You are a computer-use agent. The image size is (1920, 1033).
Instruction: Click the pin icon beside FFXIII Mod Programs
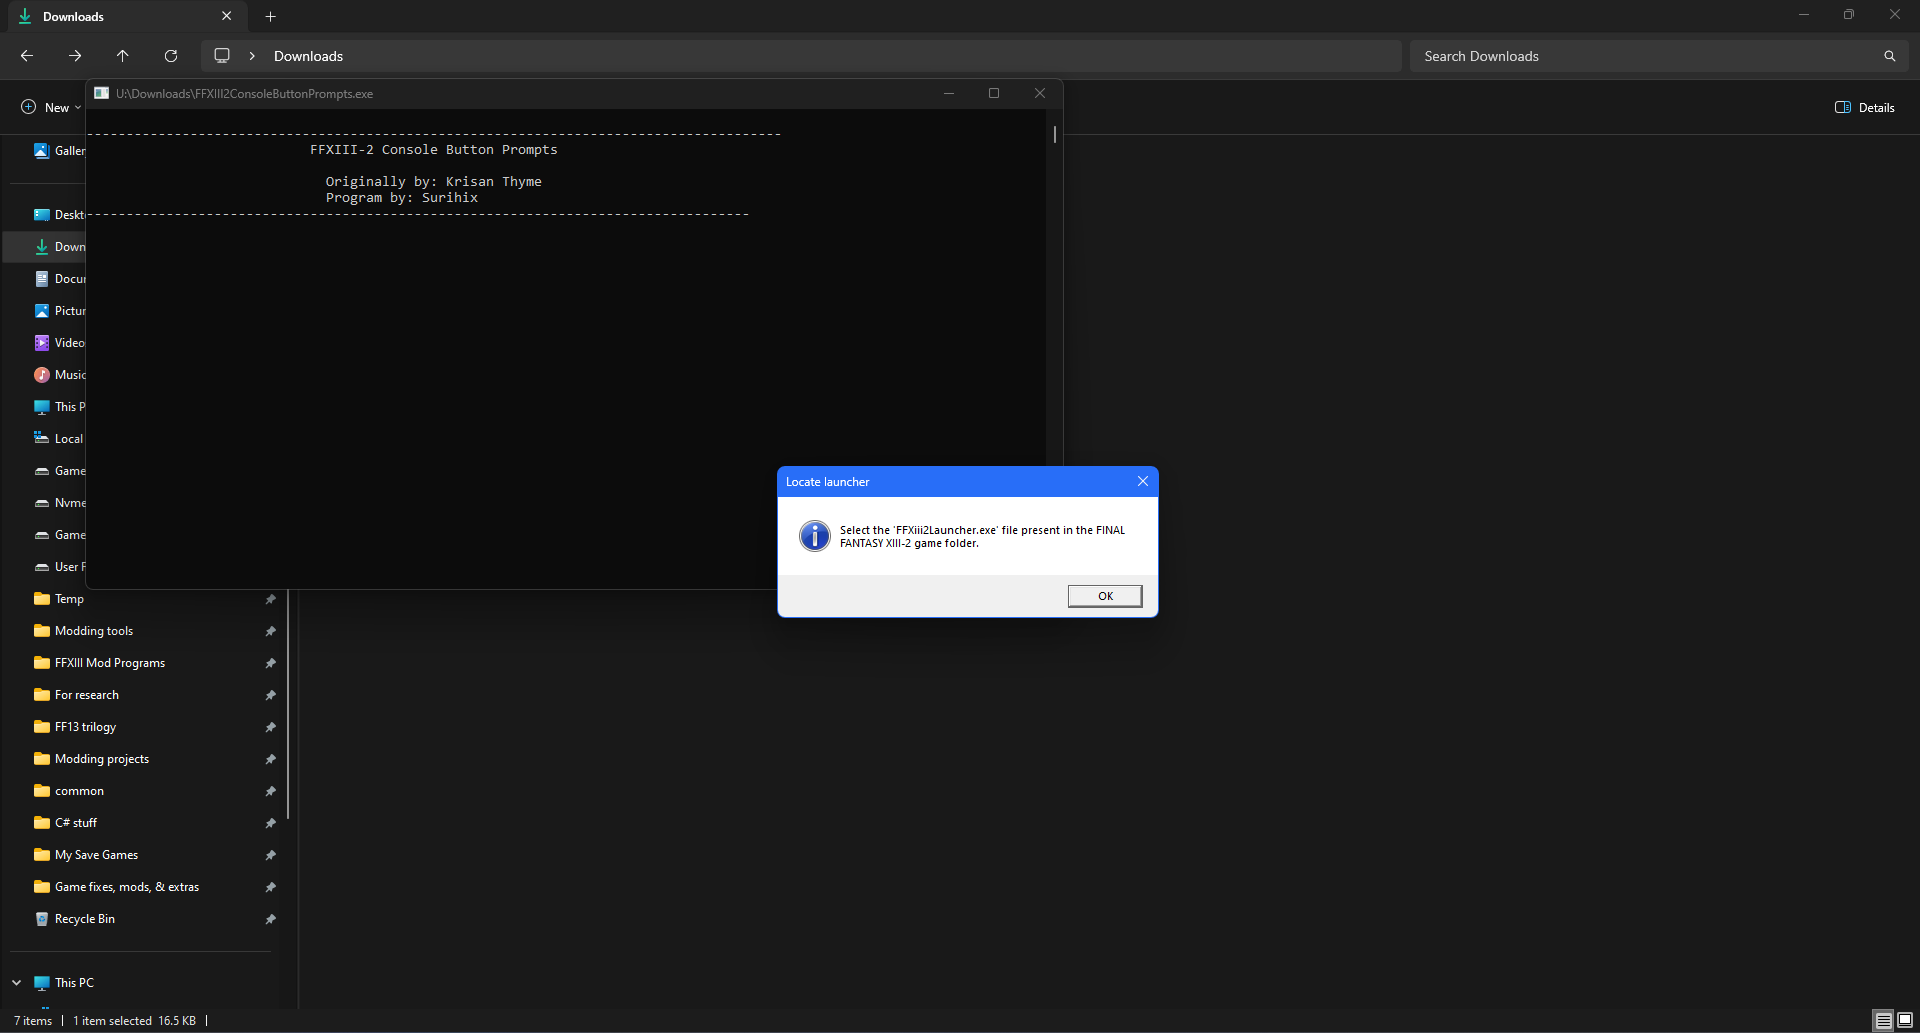270,663
